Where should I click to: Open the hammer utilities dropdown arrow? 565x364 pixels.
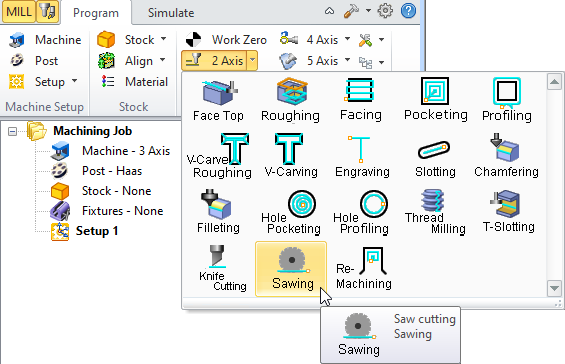point(368,11)
